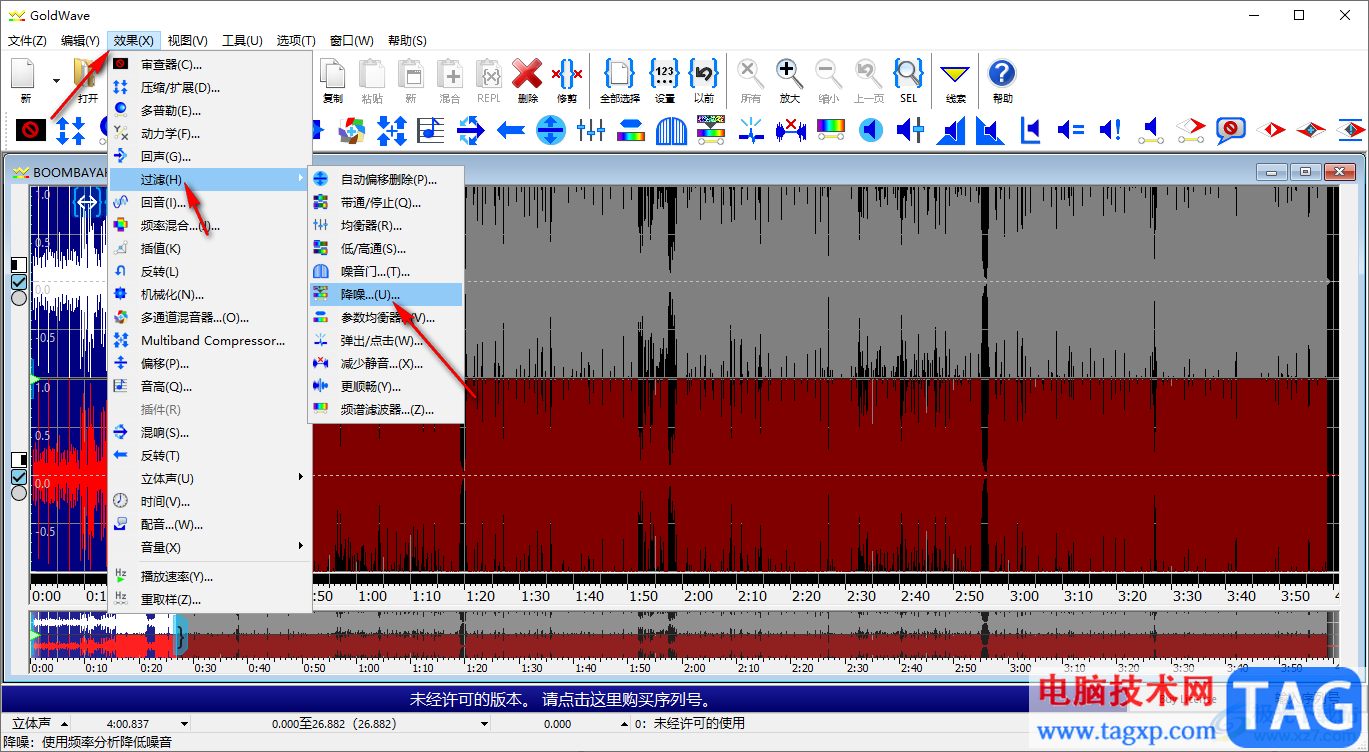Choose Noise Reduction (降噪) from filter submenu
The image size is (1369, 752).
pos(386,295)
